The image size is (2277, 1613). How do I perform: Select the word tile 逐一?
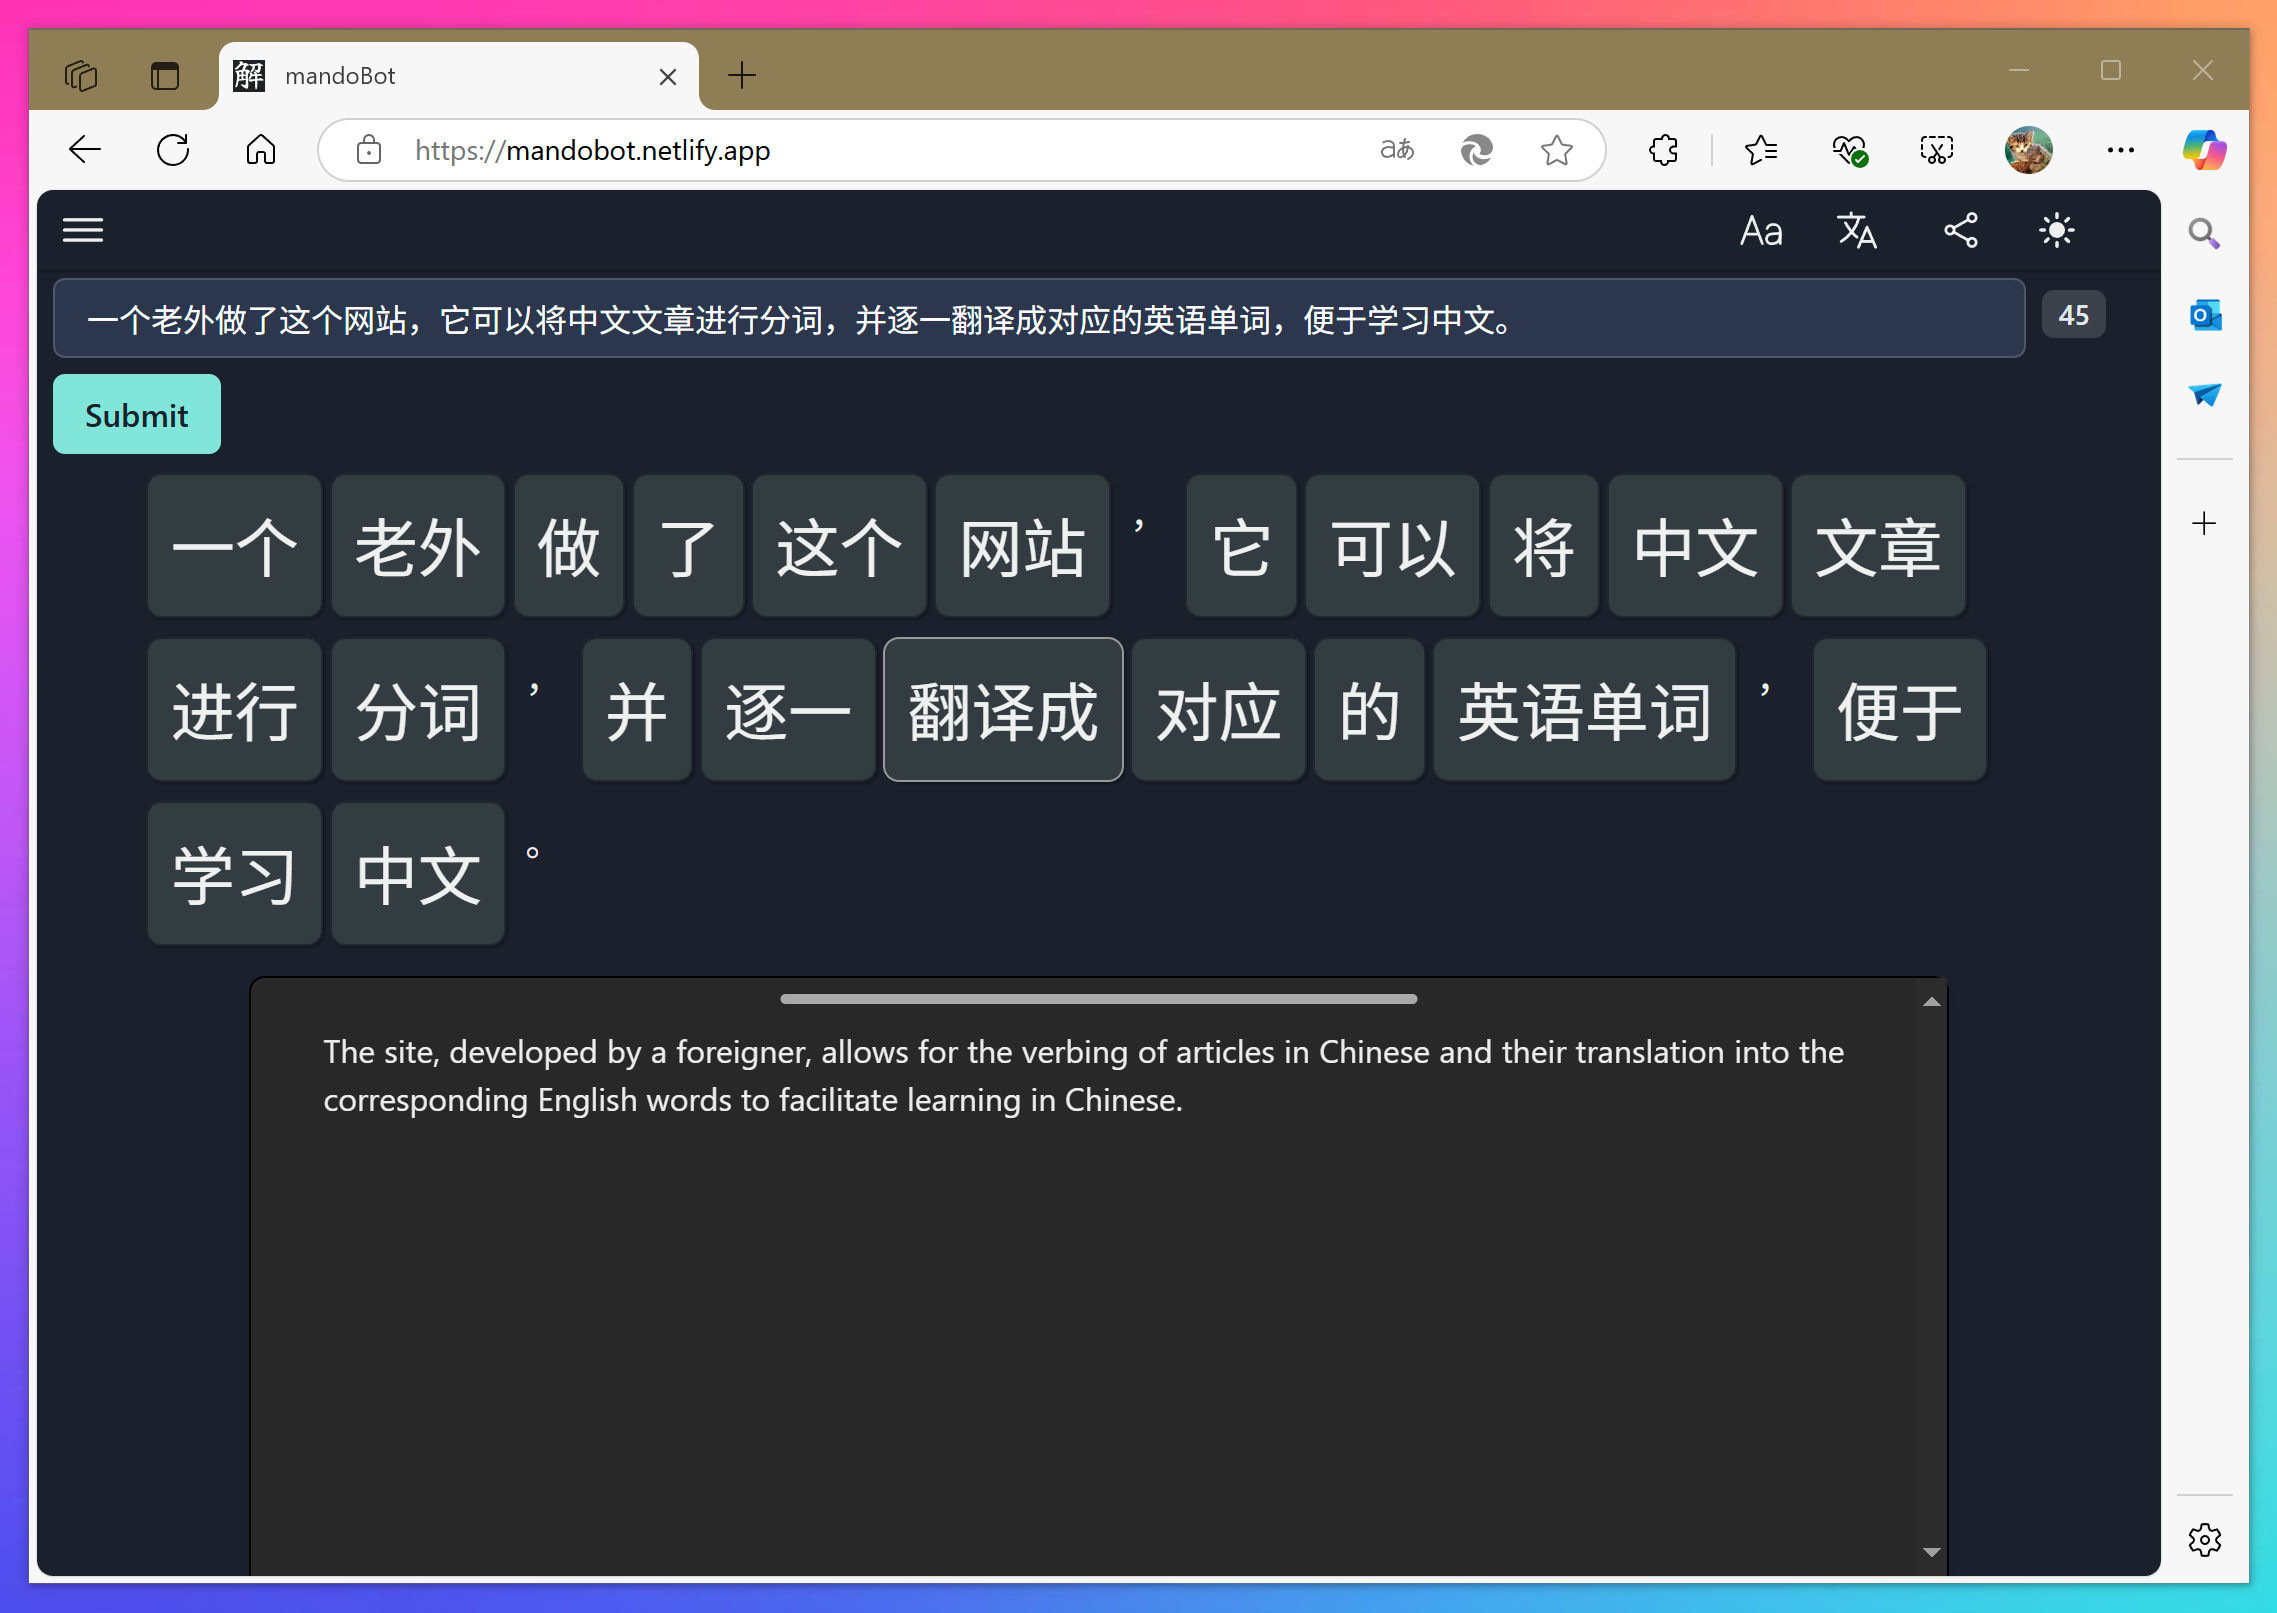tap(788, 711)
